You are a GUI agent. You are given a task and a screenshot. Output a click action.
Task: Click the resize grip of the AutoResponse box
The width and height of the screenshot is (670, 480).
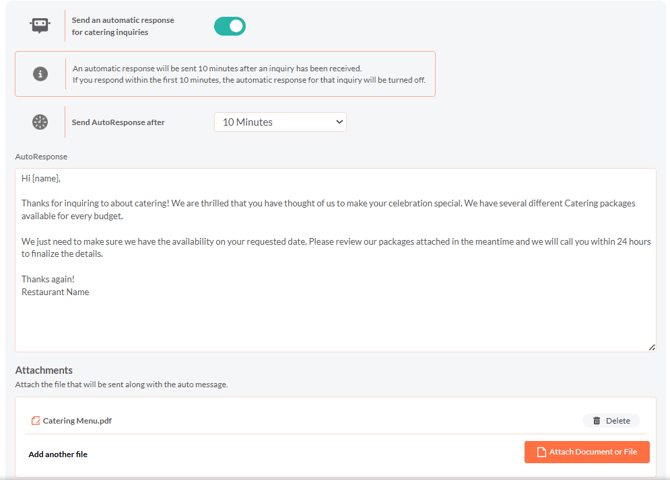[x=652, y=346]
